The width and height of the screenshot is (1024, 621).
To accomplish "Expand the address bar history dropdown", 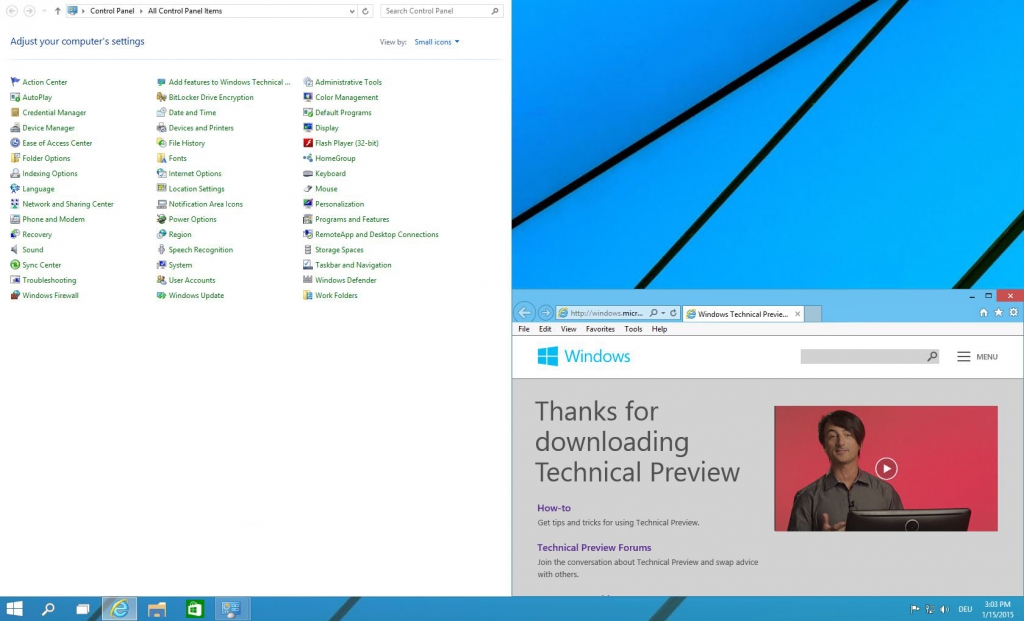I will (x=351, y=11).
